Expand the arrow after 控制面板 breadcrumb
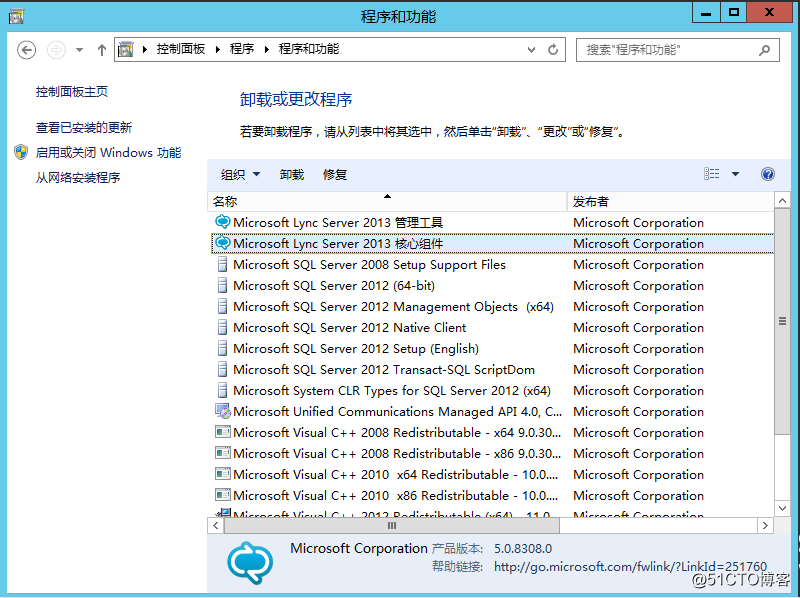This screenshot has width=800, height=598. pyautogui.click(x=218, y=49)
